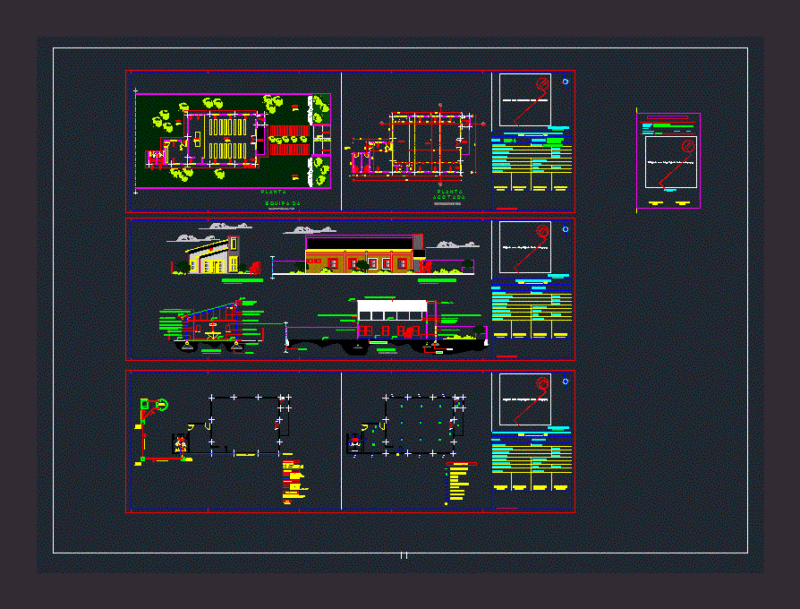
Task: Click the PLANTA ACOTADA drawing title
Action: 448,194
